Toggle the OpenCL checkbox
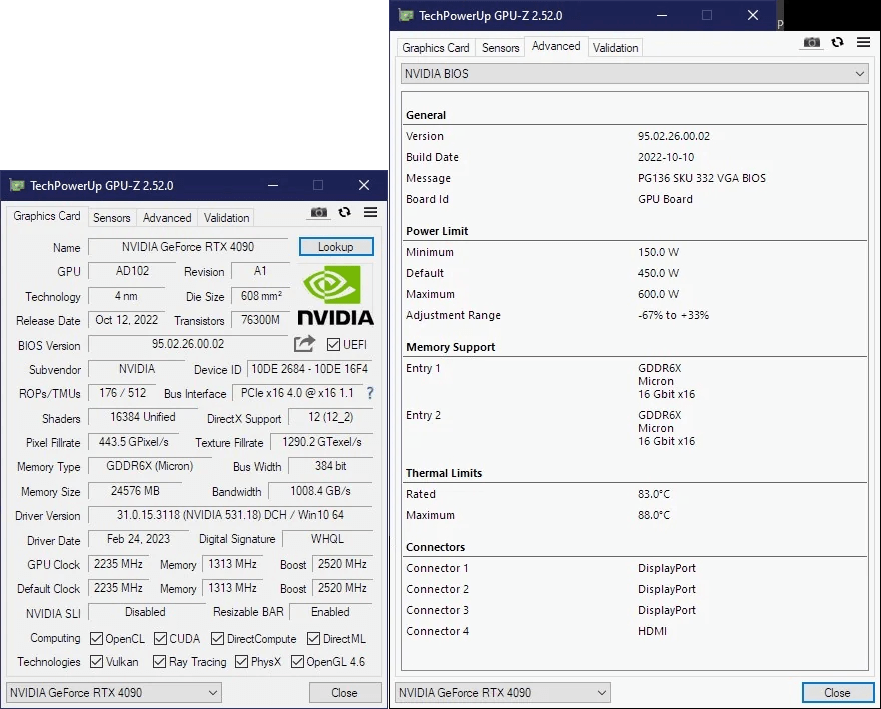Viewport: 881px width, 709px height. pos(97,639)
